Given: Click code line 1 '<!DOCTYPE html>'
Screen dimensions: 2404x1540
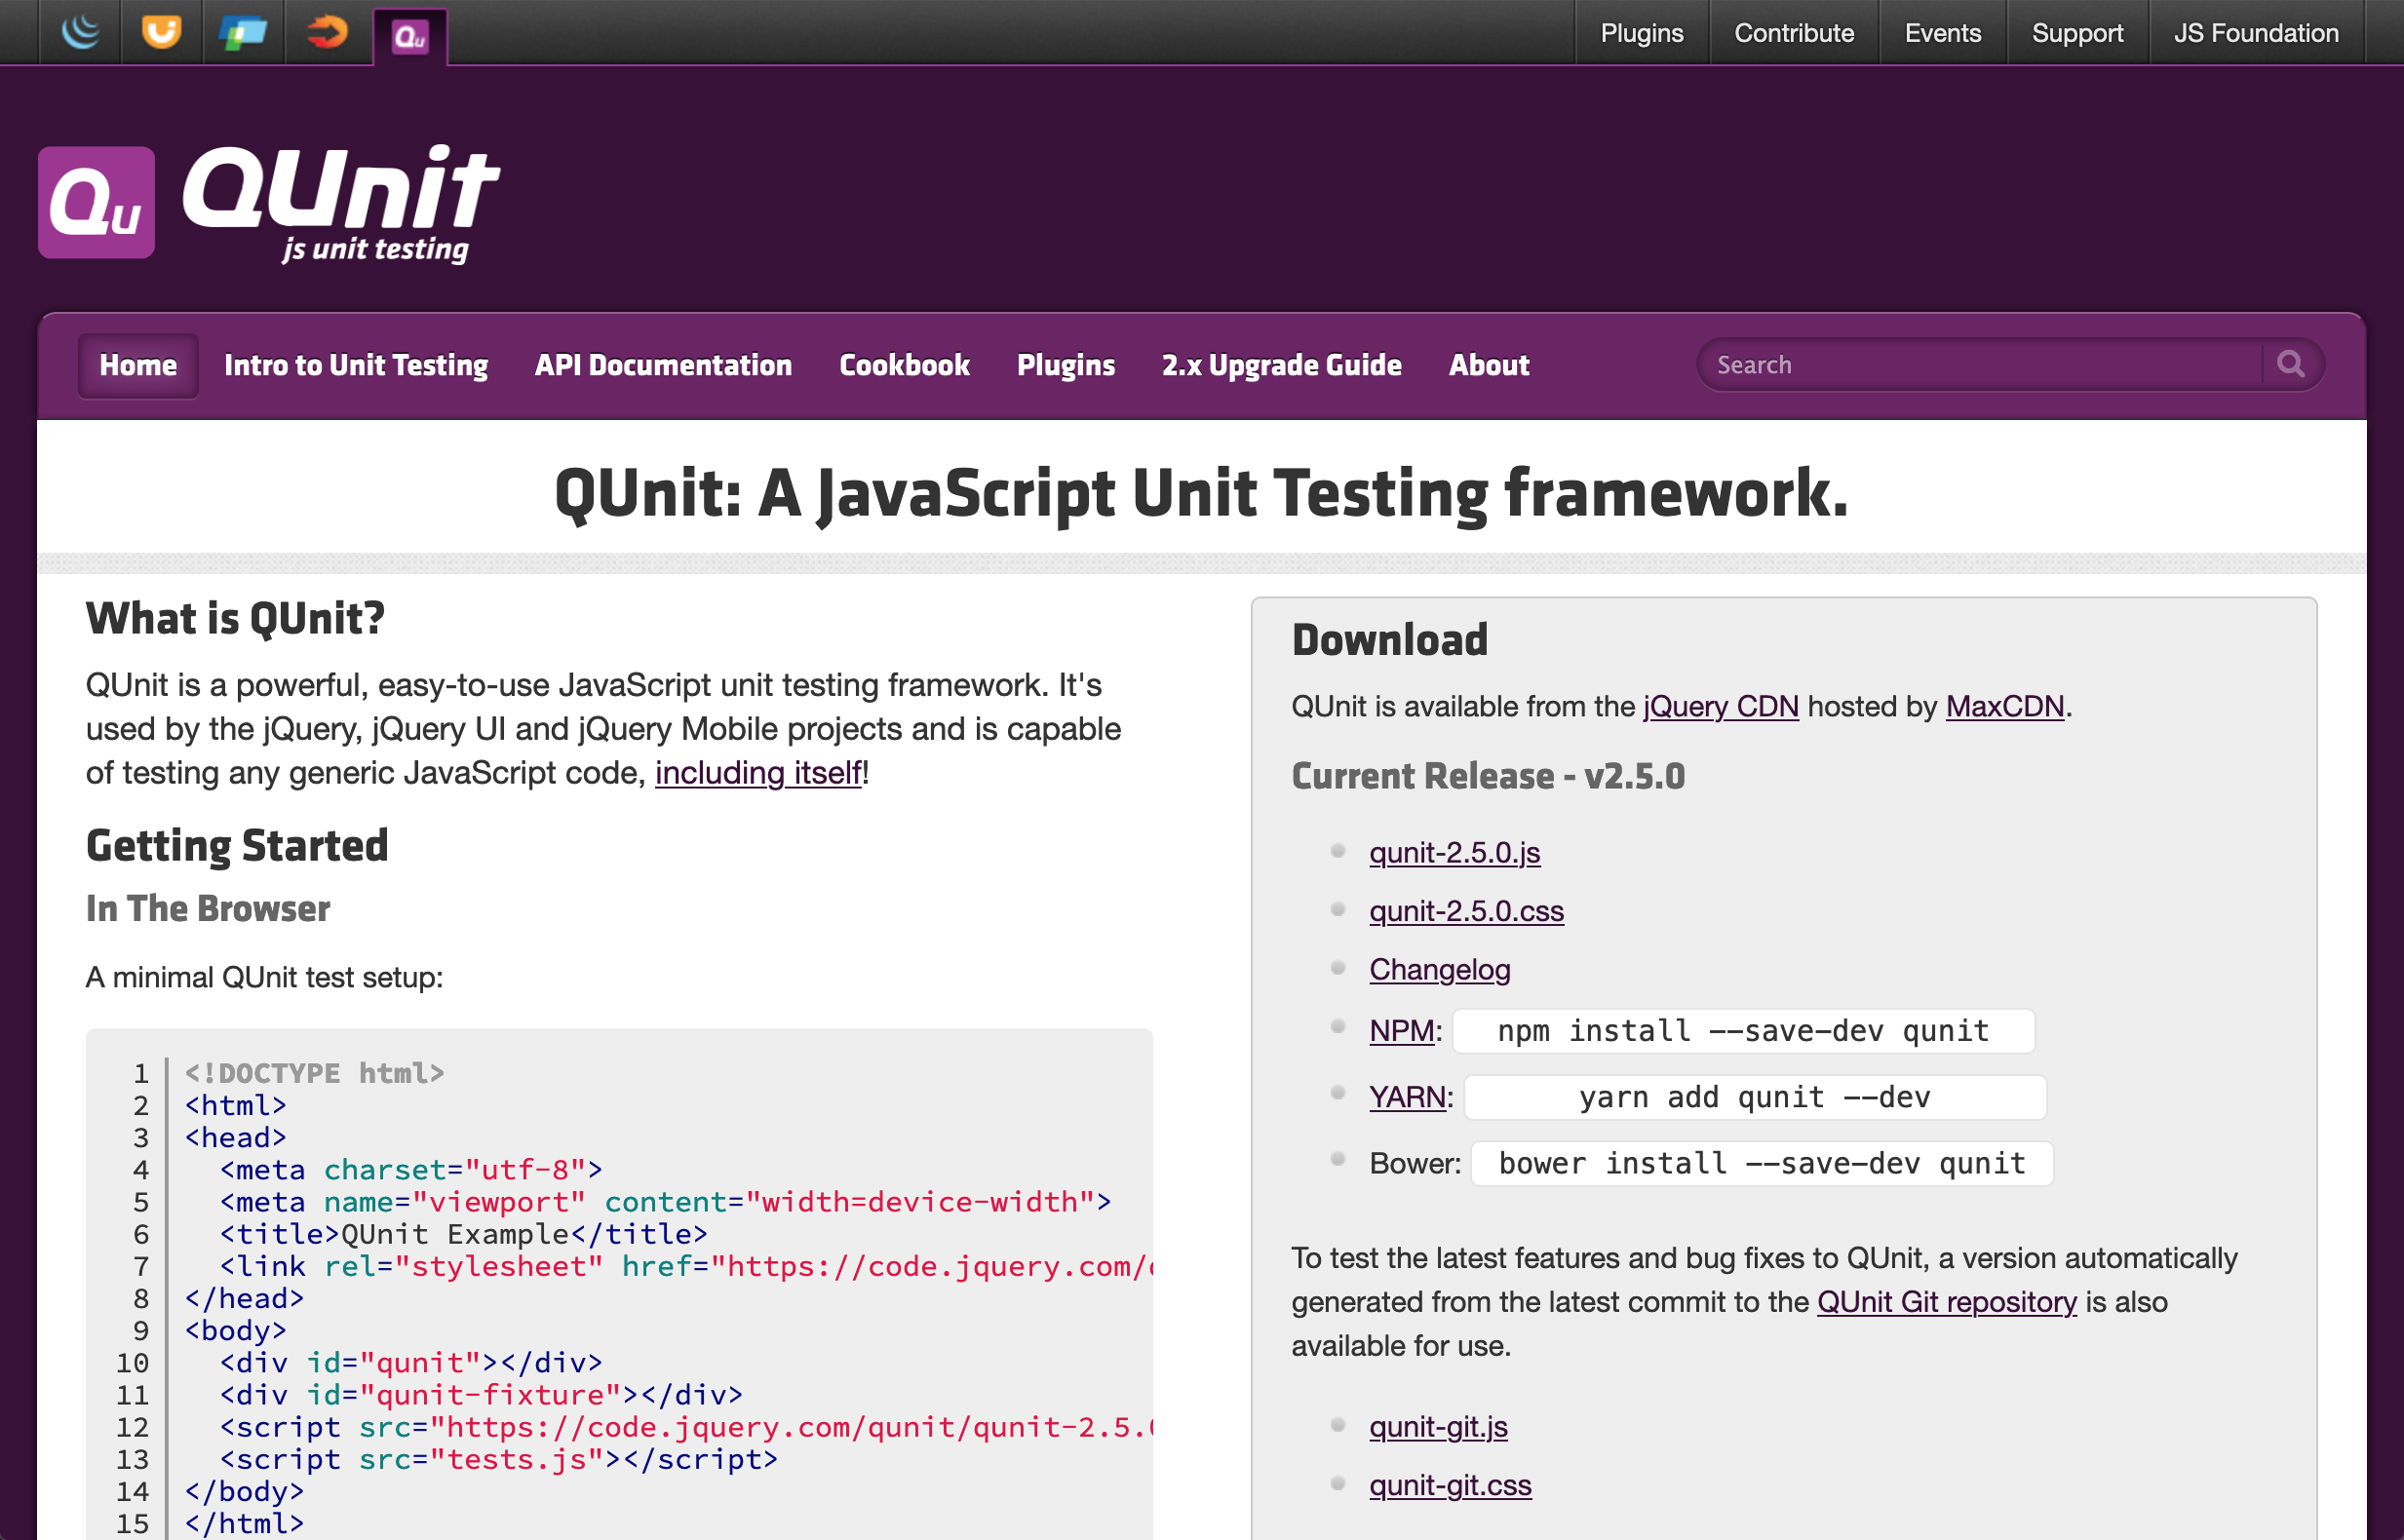Looking at the screenshot, I should (x=314, y=1073).
